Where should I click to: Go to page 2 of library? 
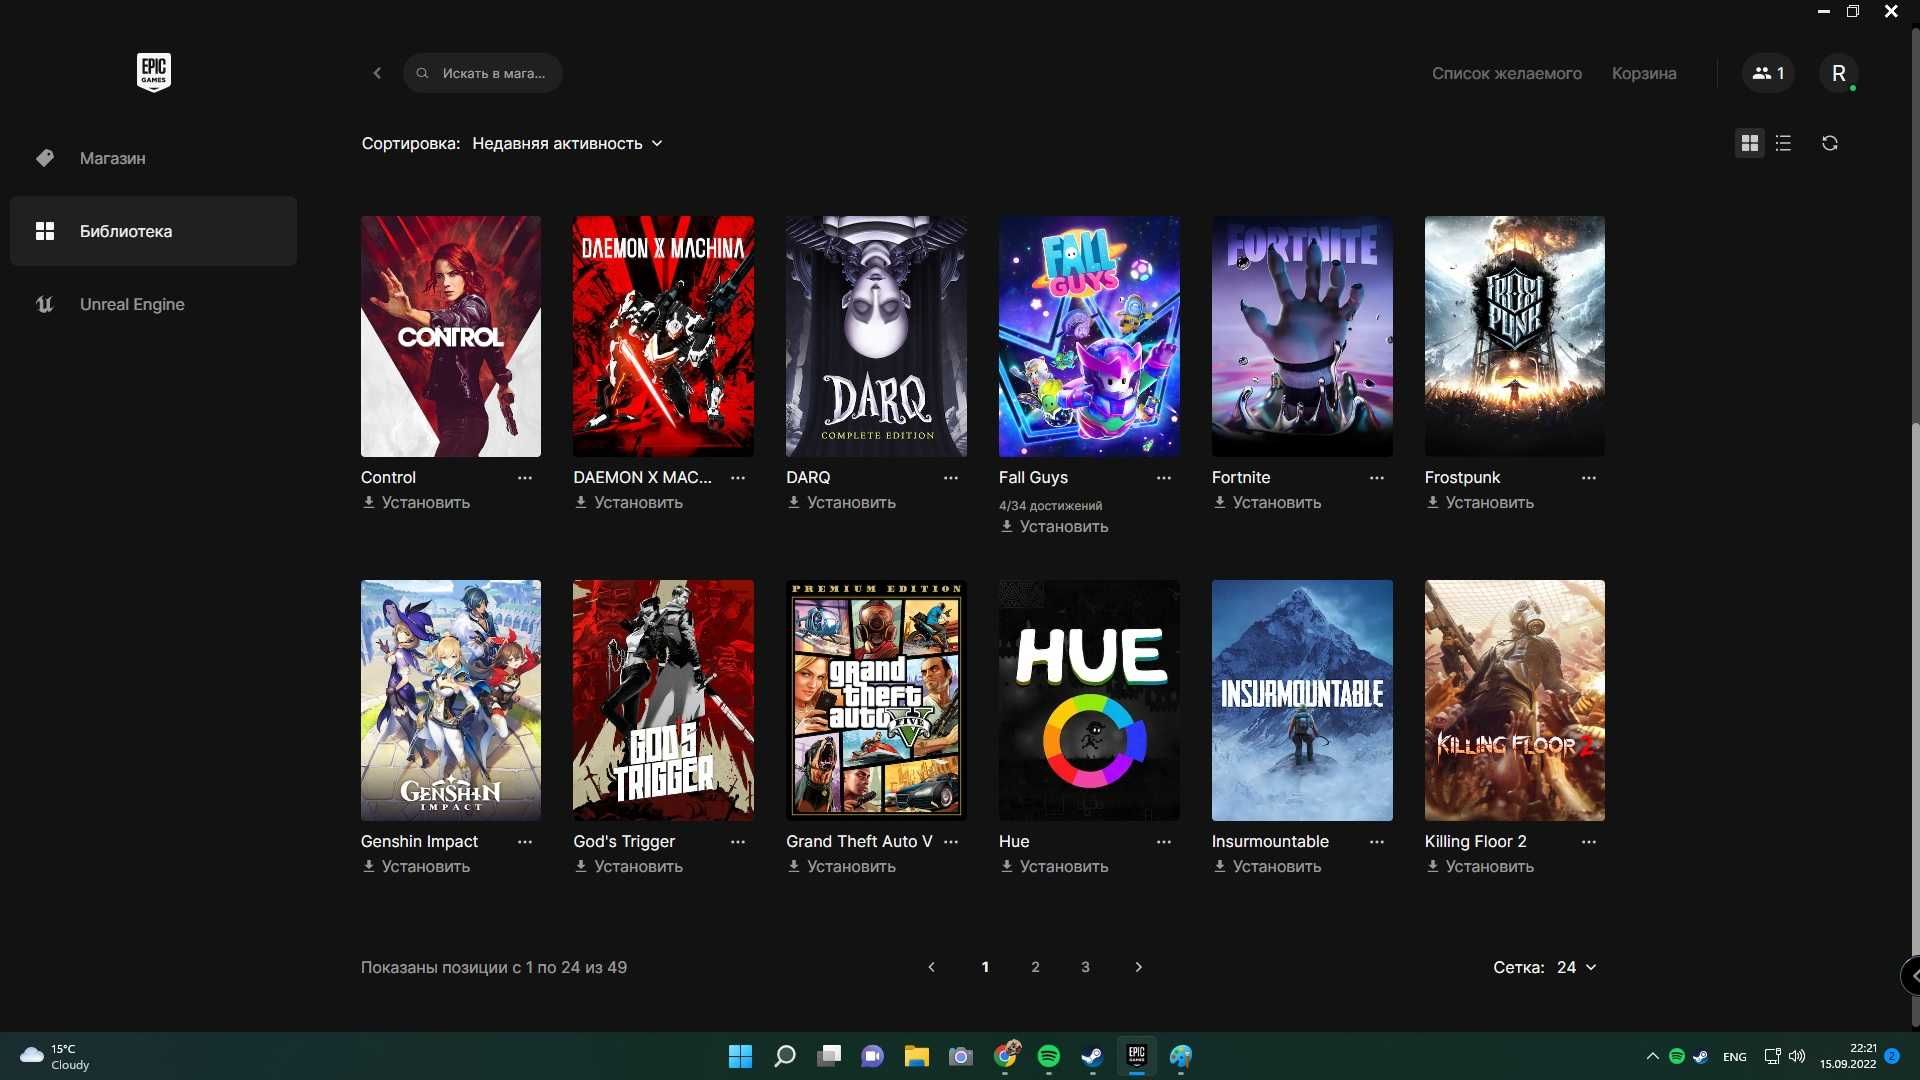(x=1035, y=967)
